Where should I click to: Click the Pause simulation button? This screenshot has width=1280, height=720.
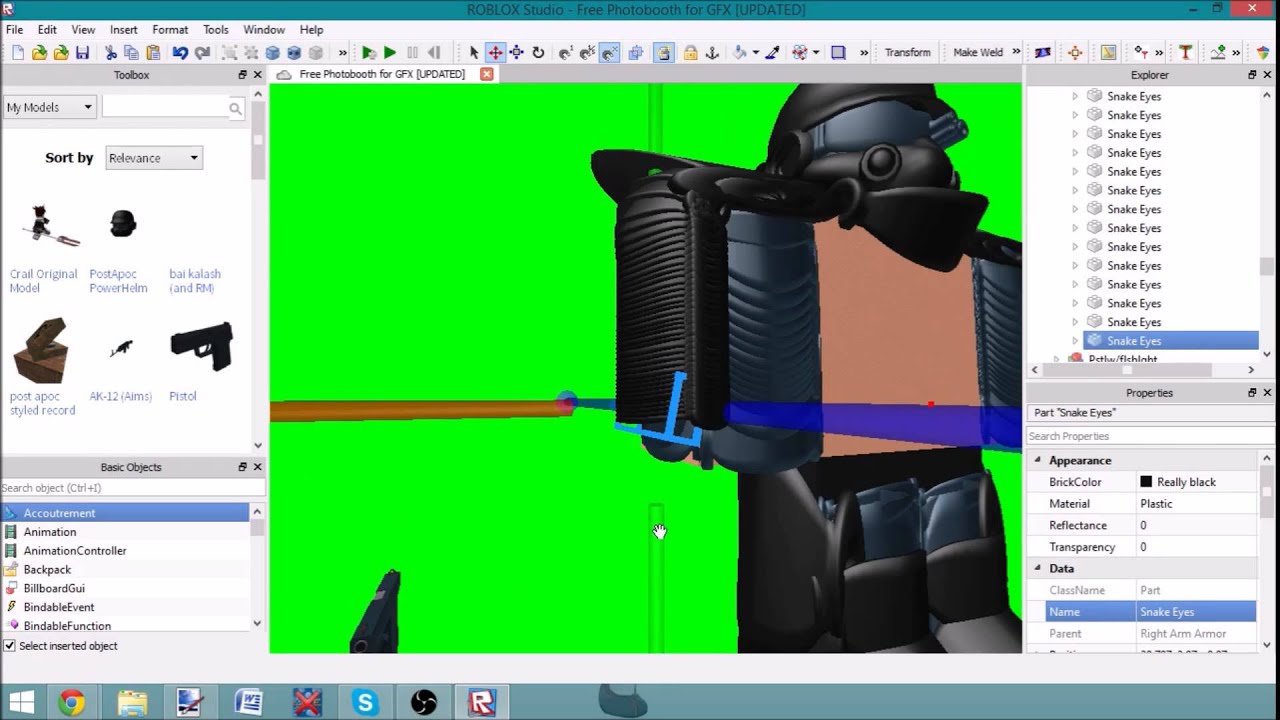[x=412, y=53]
